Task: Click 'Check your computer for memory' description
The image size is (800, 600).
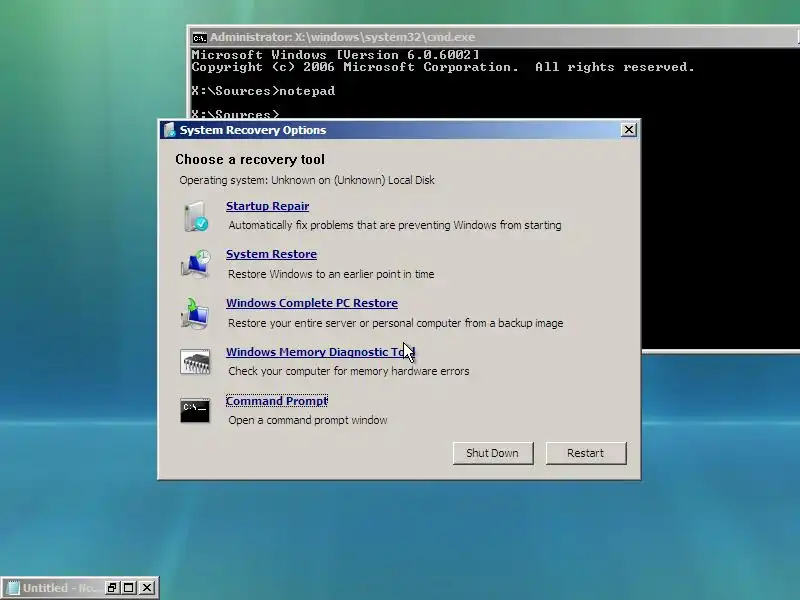Action: coord(348,371)
